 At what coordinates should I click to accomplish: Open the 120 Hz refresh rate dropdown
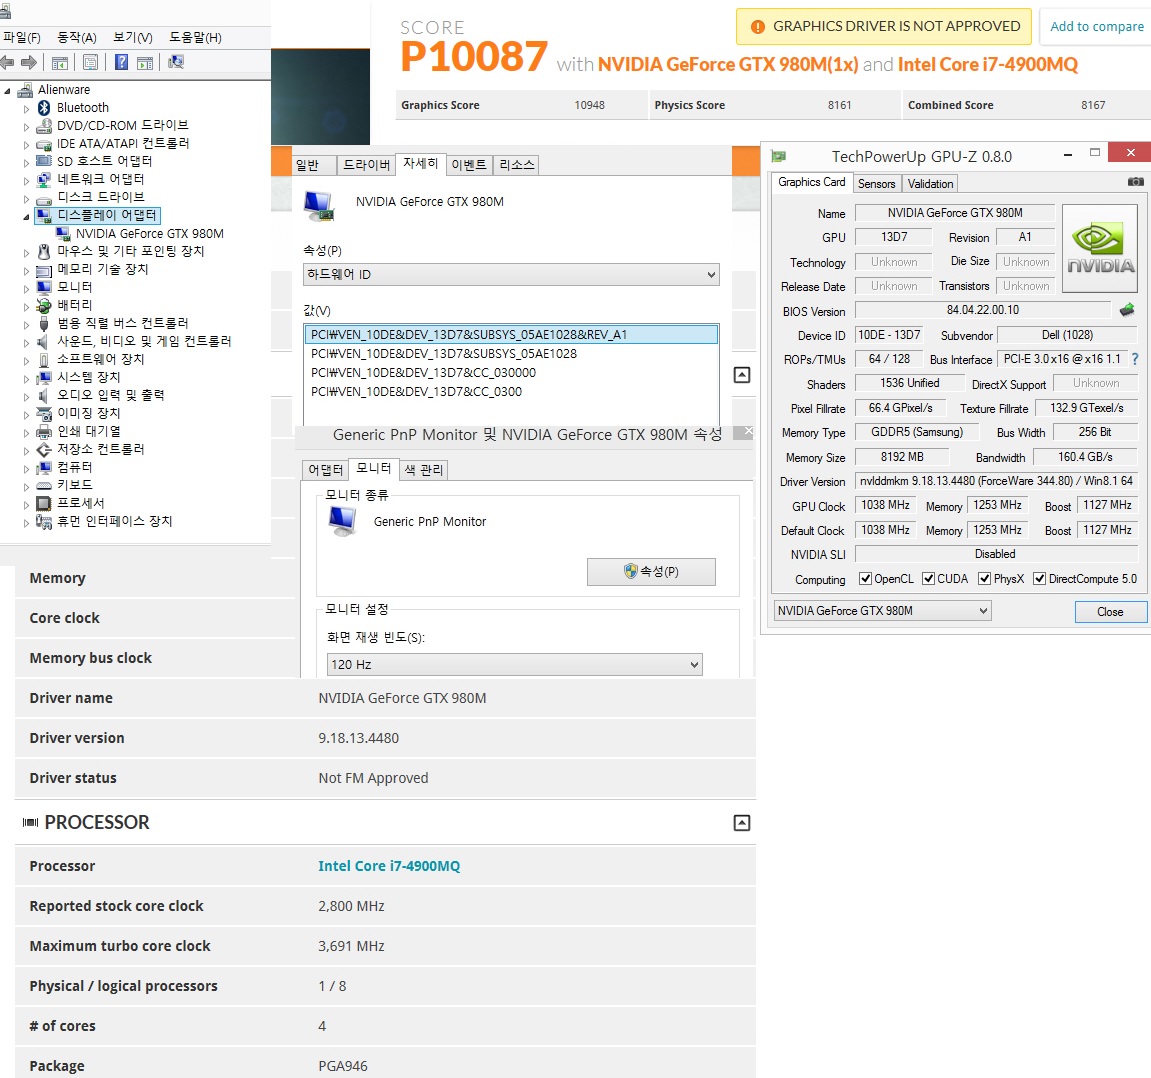[514, 664]
